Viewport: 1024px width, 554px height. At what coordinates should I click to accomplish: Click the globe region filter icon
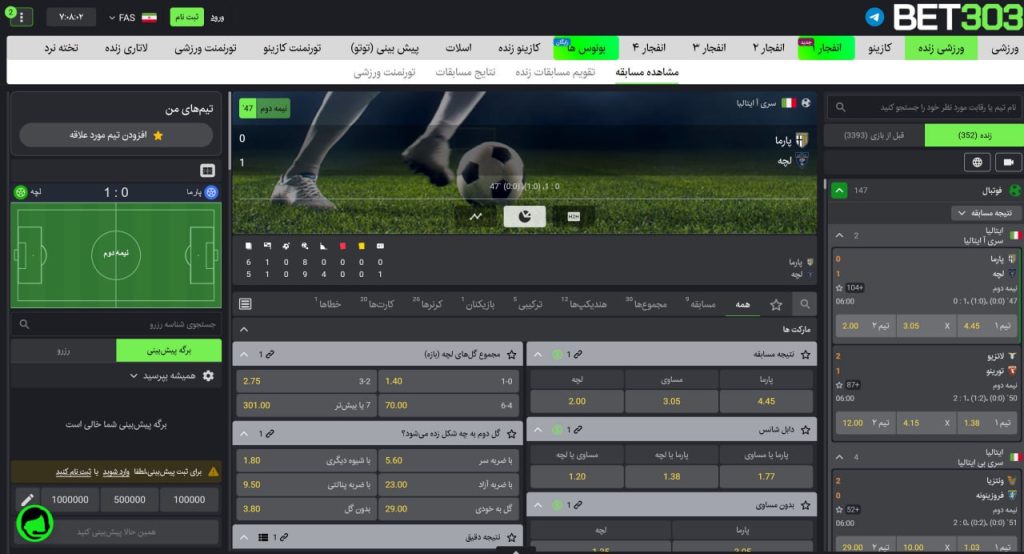click(x=977, y=162)
